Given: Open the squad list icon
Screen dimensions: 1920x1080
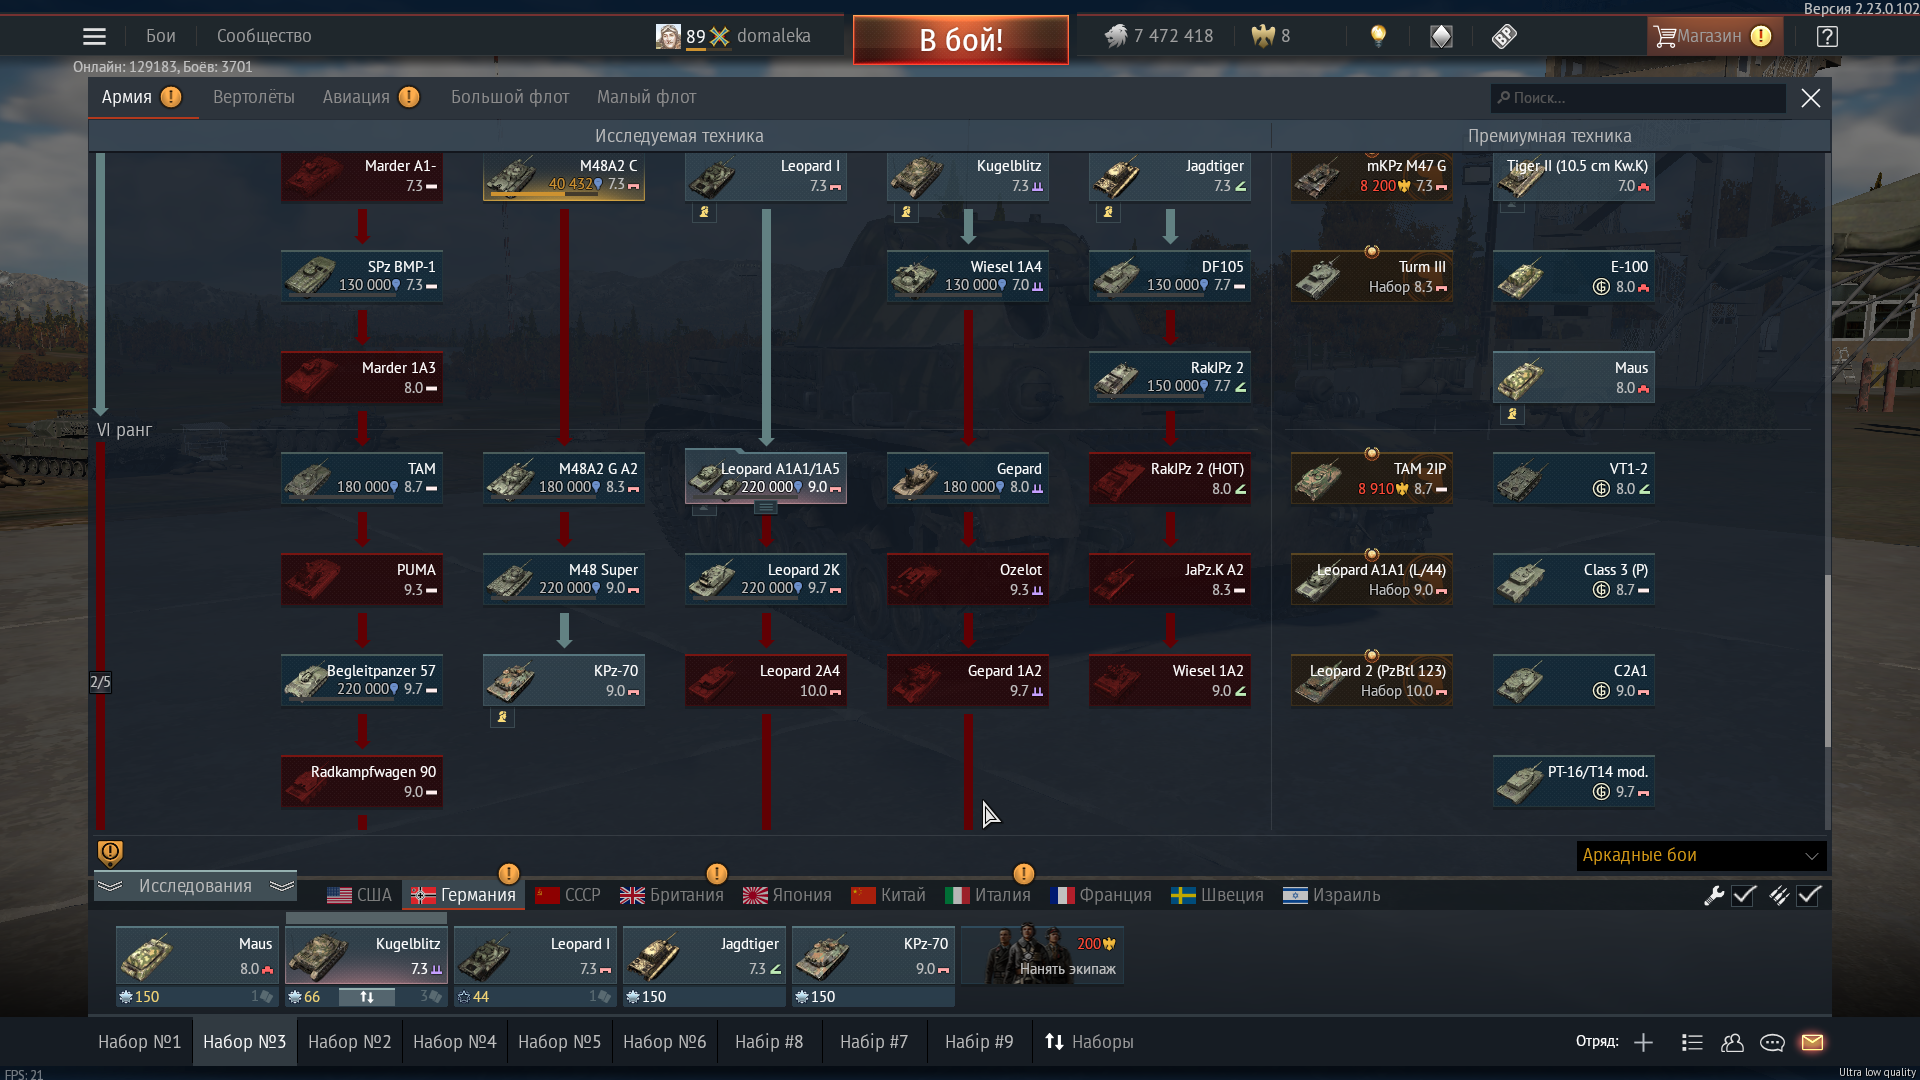Looking at the screenshot, I should pos(1692,1042).
